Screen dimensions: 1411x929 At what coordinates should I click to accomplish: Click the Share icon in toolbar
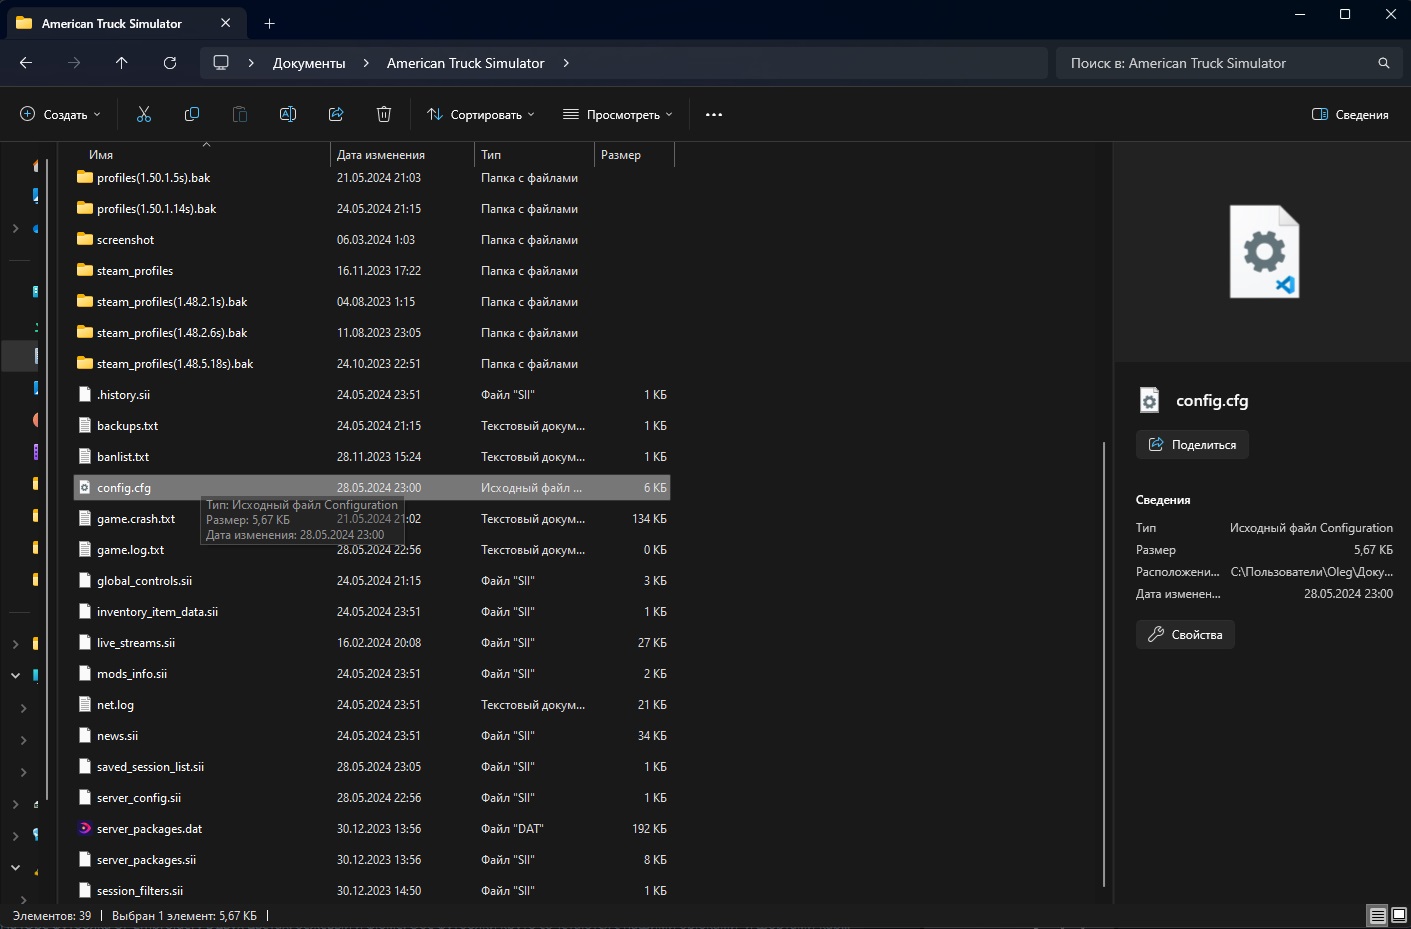(336, 115)
